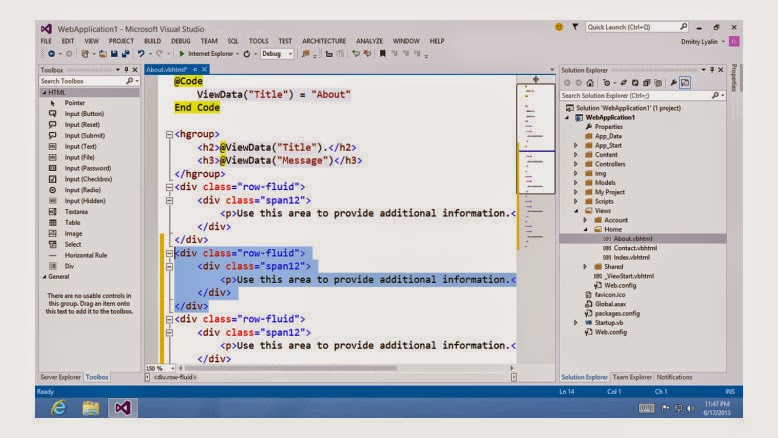This screenshot has width=778, height=438.
Task: Click the Show All Files icon in Solution Explorer
Action: coord(658,83)
